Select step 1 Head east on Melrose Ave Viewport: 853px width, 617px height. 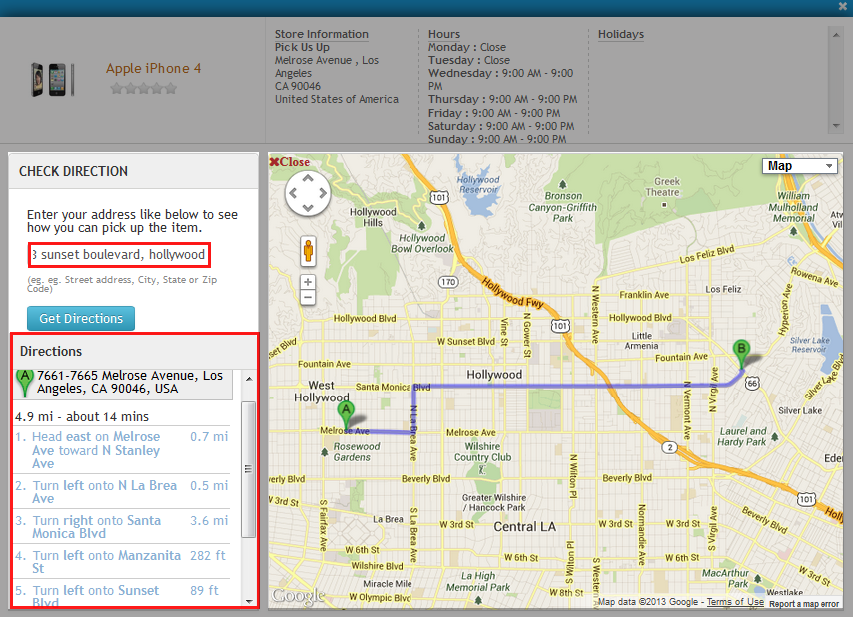tap(122, 450)
